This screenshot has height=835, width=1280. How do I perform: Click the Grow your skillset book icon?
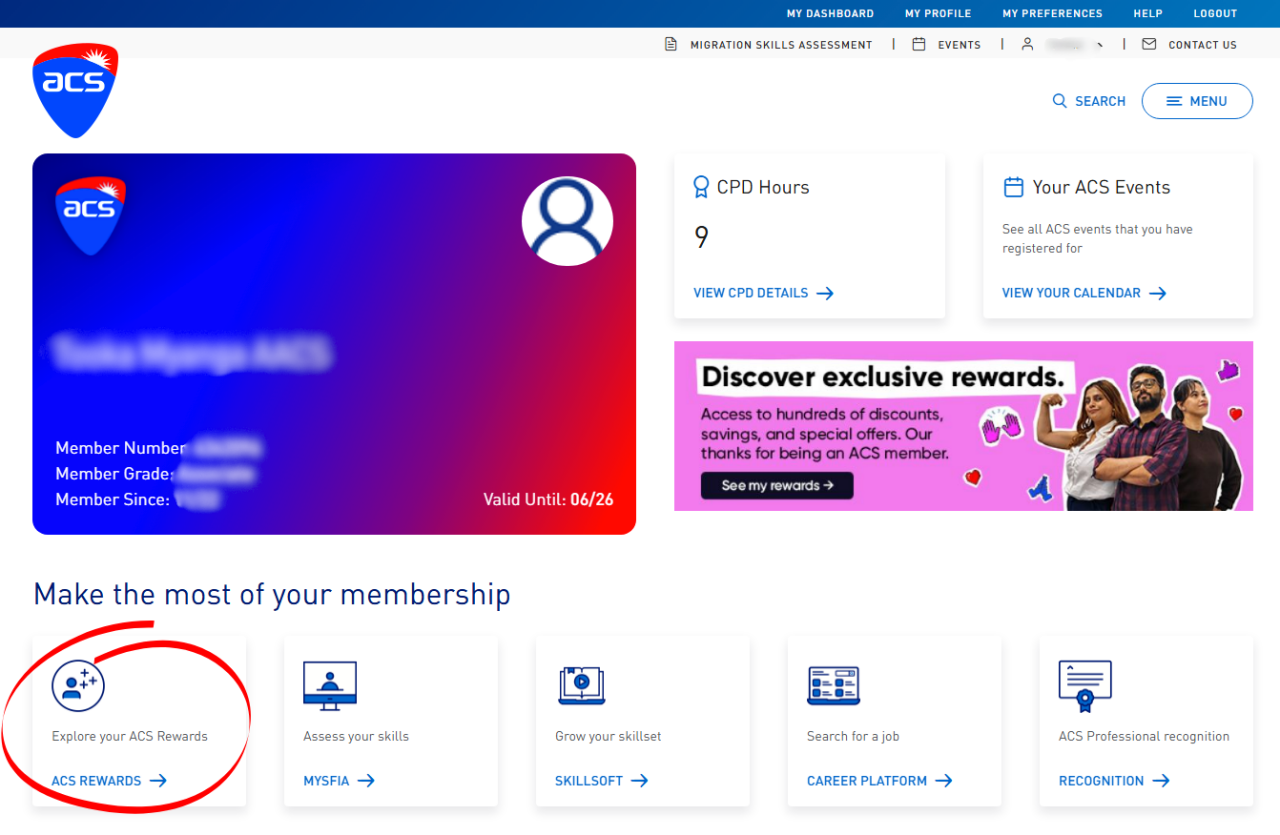pos(582,685)
